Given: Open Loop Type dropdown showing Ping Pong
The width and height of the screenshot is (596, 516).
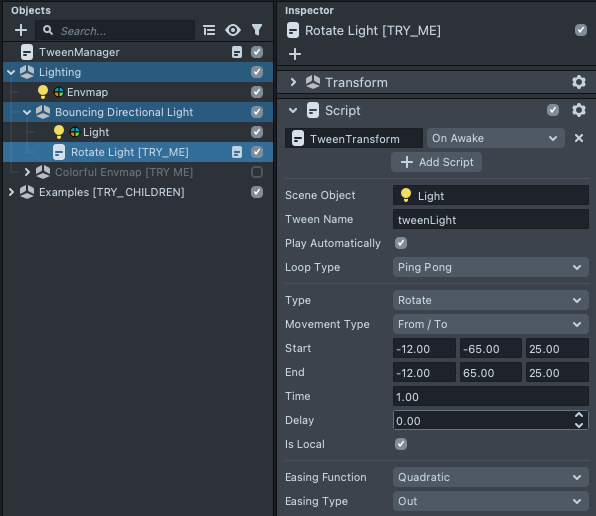Looking at the screenshot, I should 491,267.
